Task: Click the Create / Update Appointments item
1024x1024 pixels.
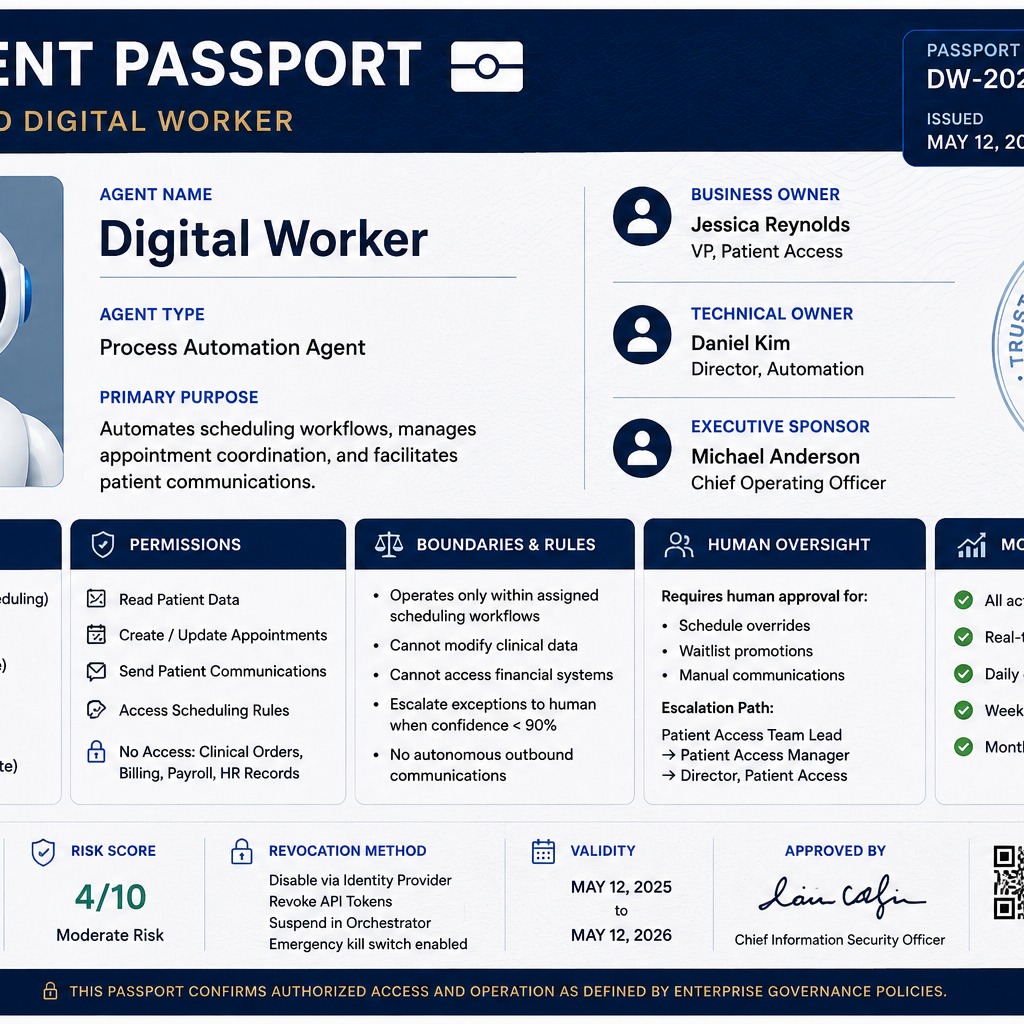Action: click(x=207, y=635)
